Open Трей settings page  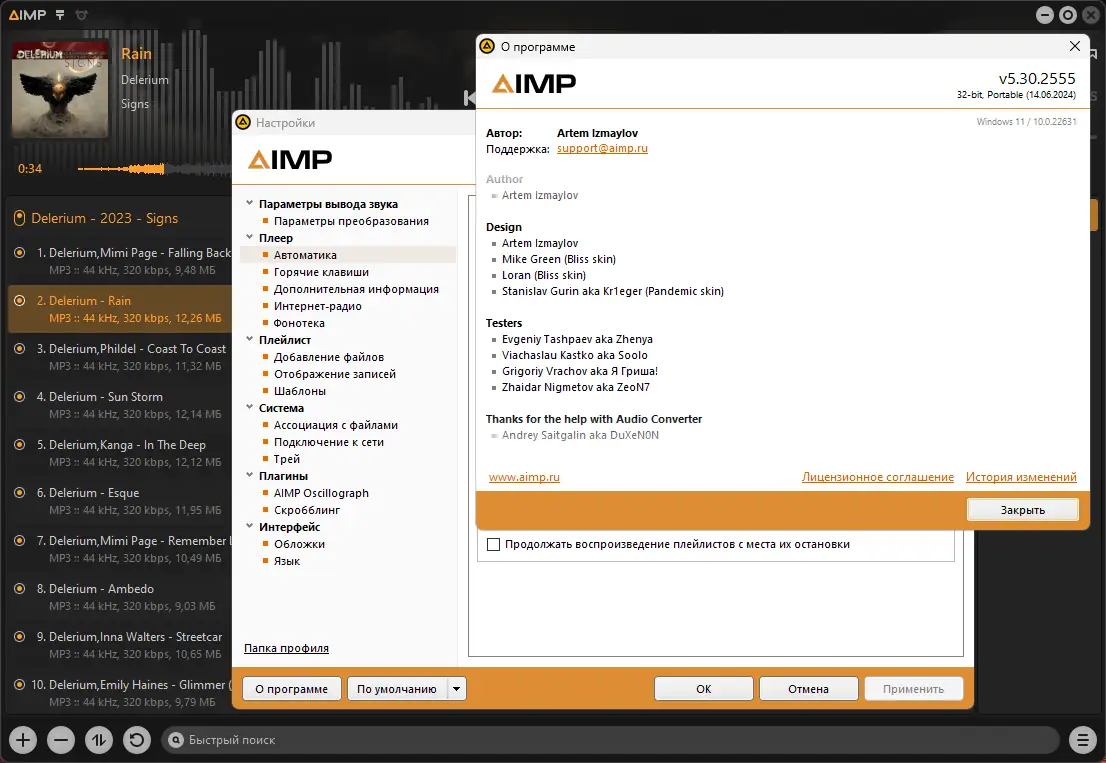point(286,459)
